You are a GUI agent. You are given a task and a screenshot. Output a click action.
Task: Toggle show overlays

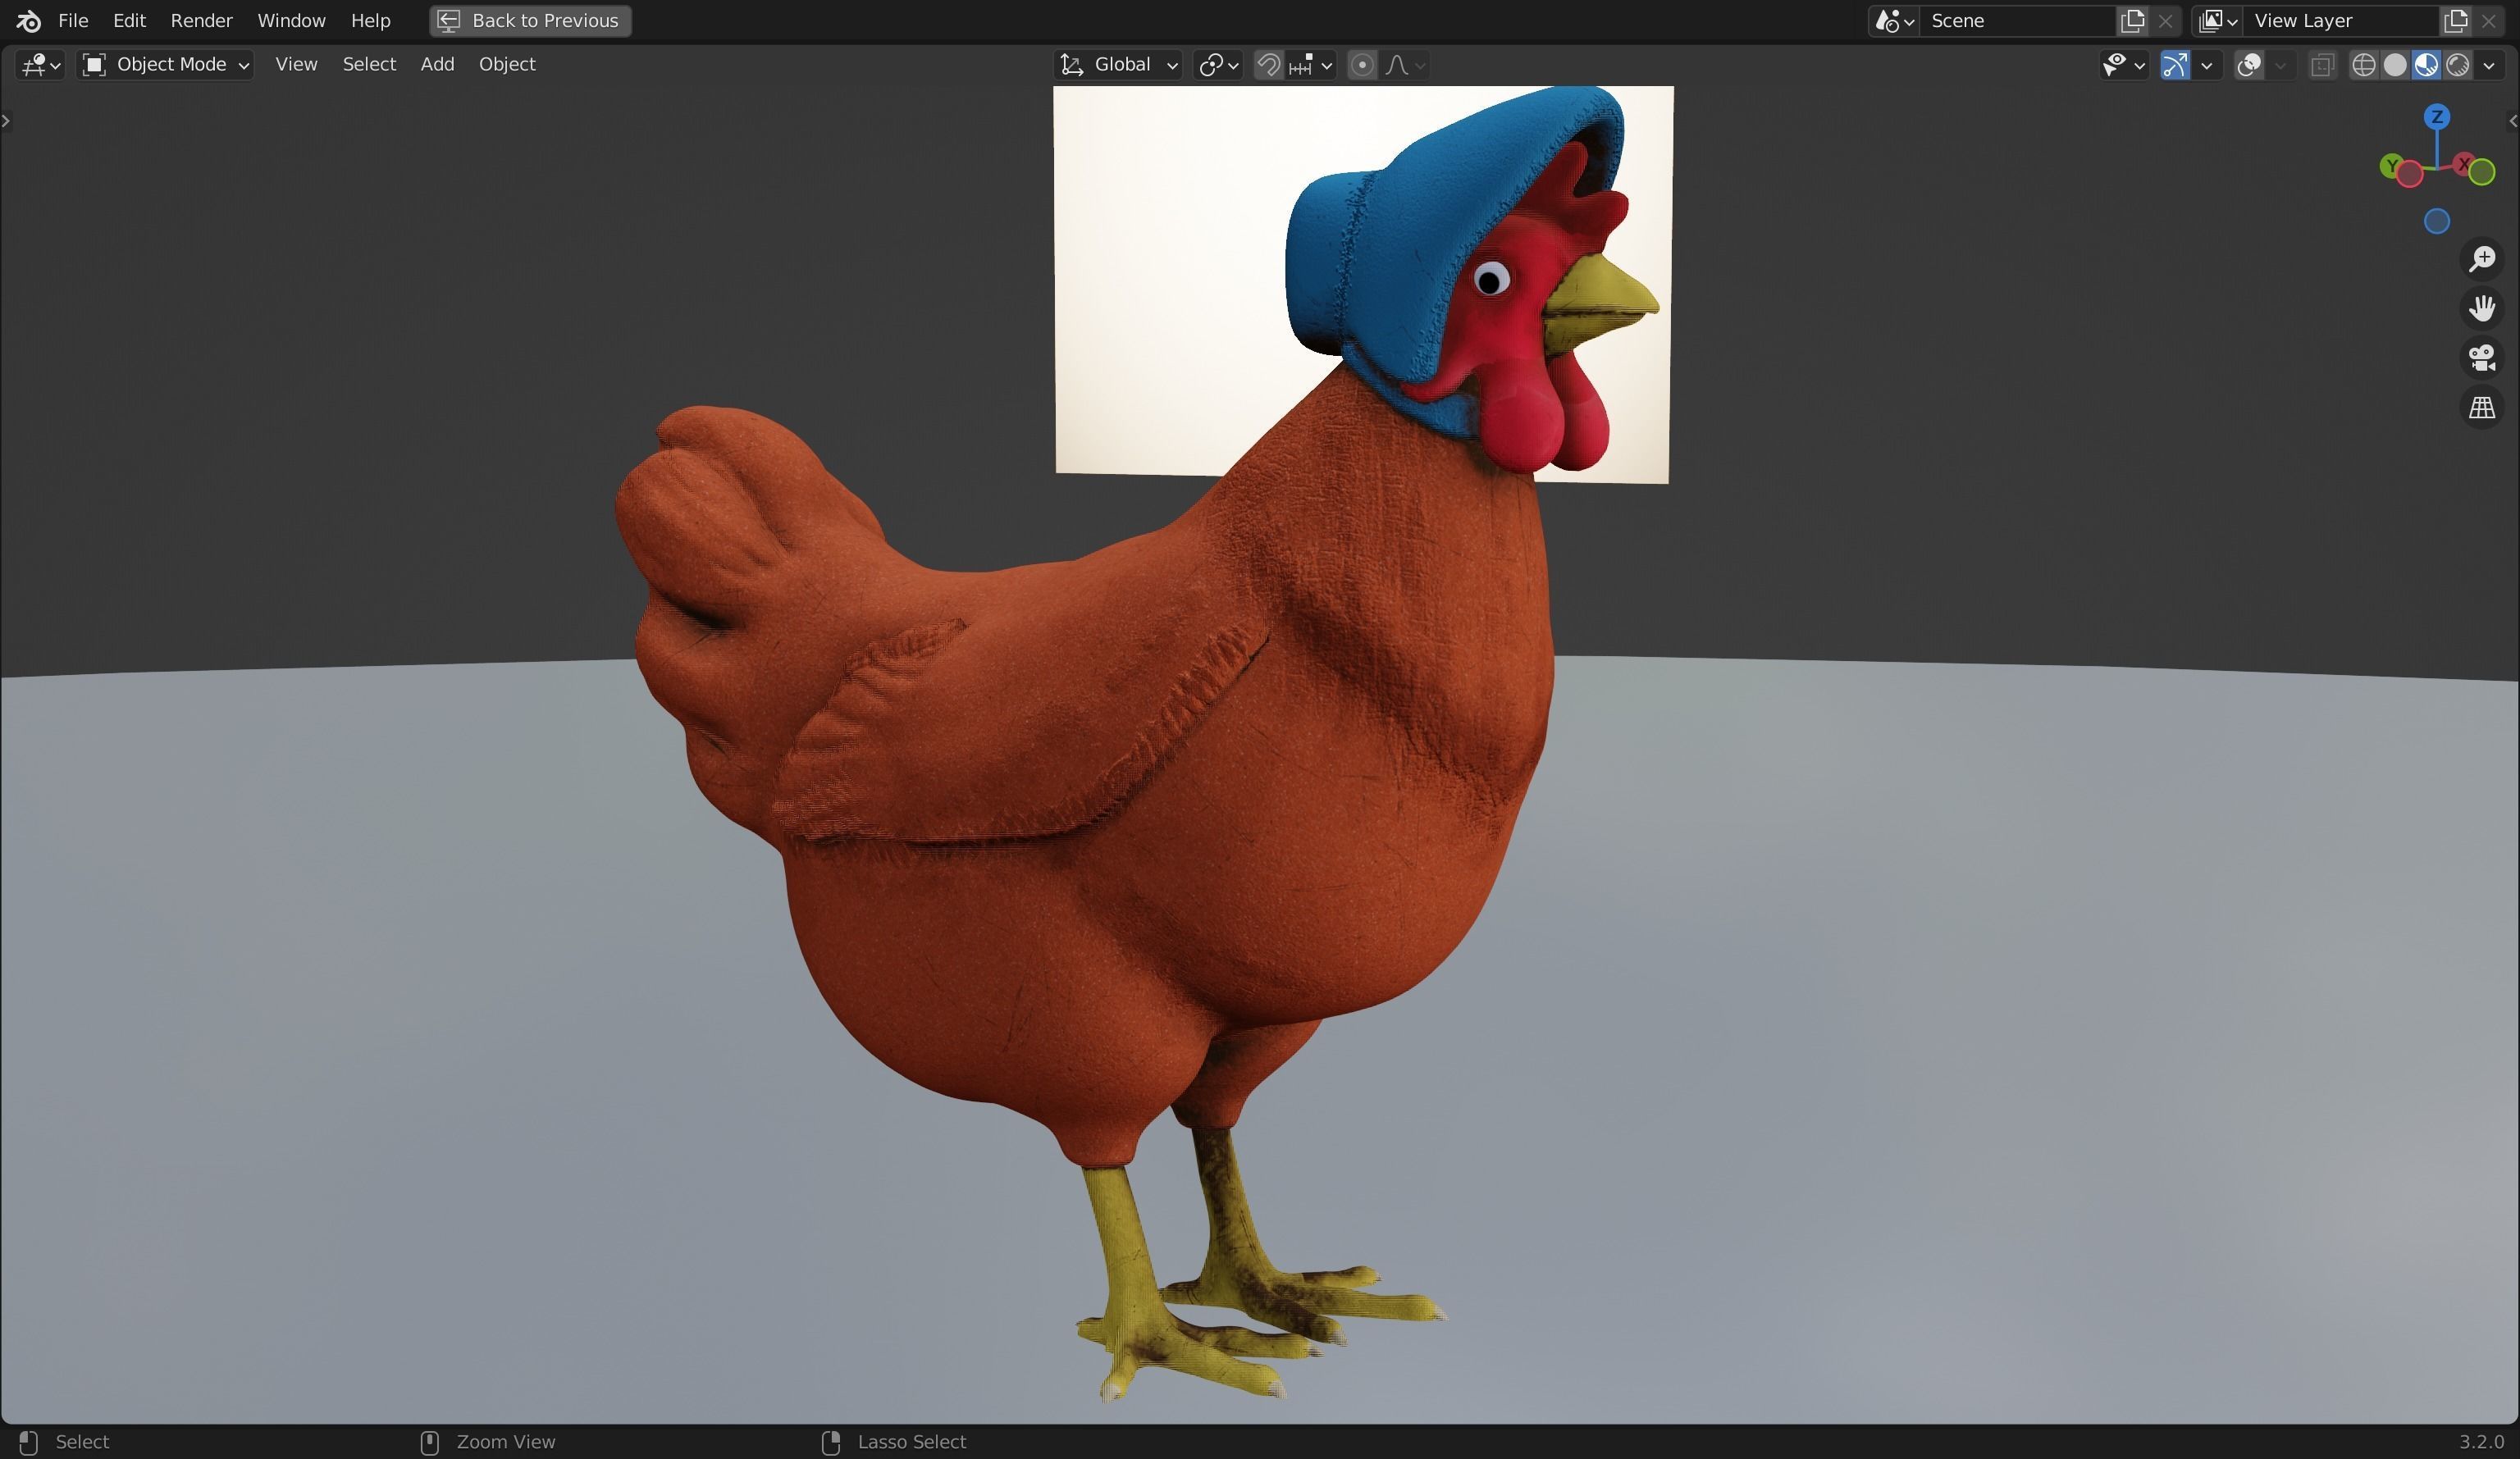click(2249, 65)
